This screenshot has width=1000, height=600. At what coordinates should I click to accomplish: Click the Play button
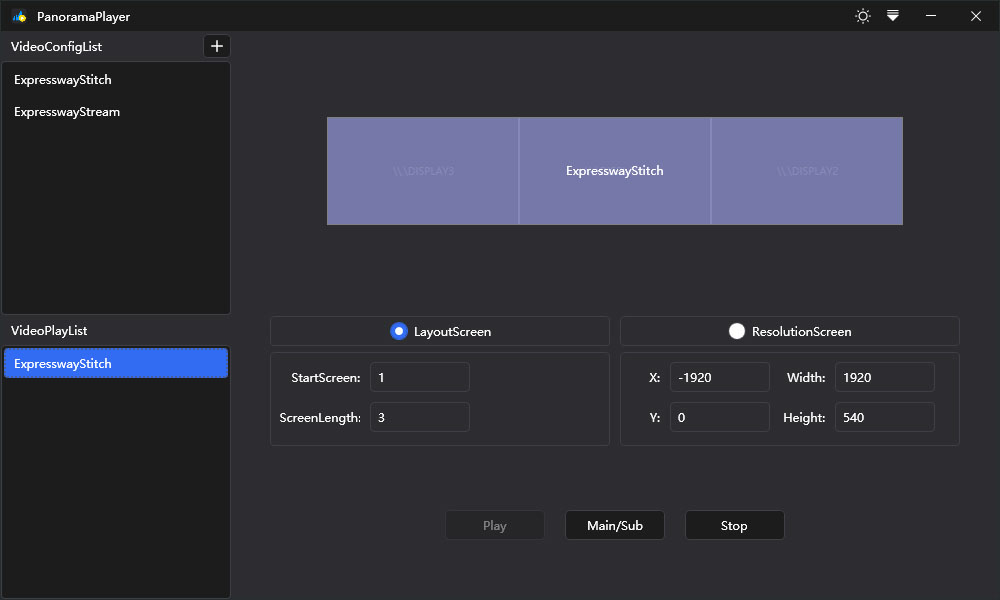pyautogui.click(x=494, y=524)
